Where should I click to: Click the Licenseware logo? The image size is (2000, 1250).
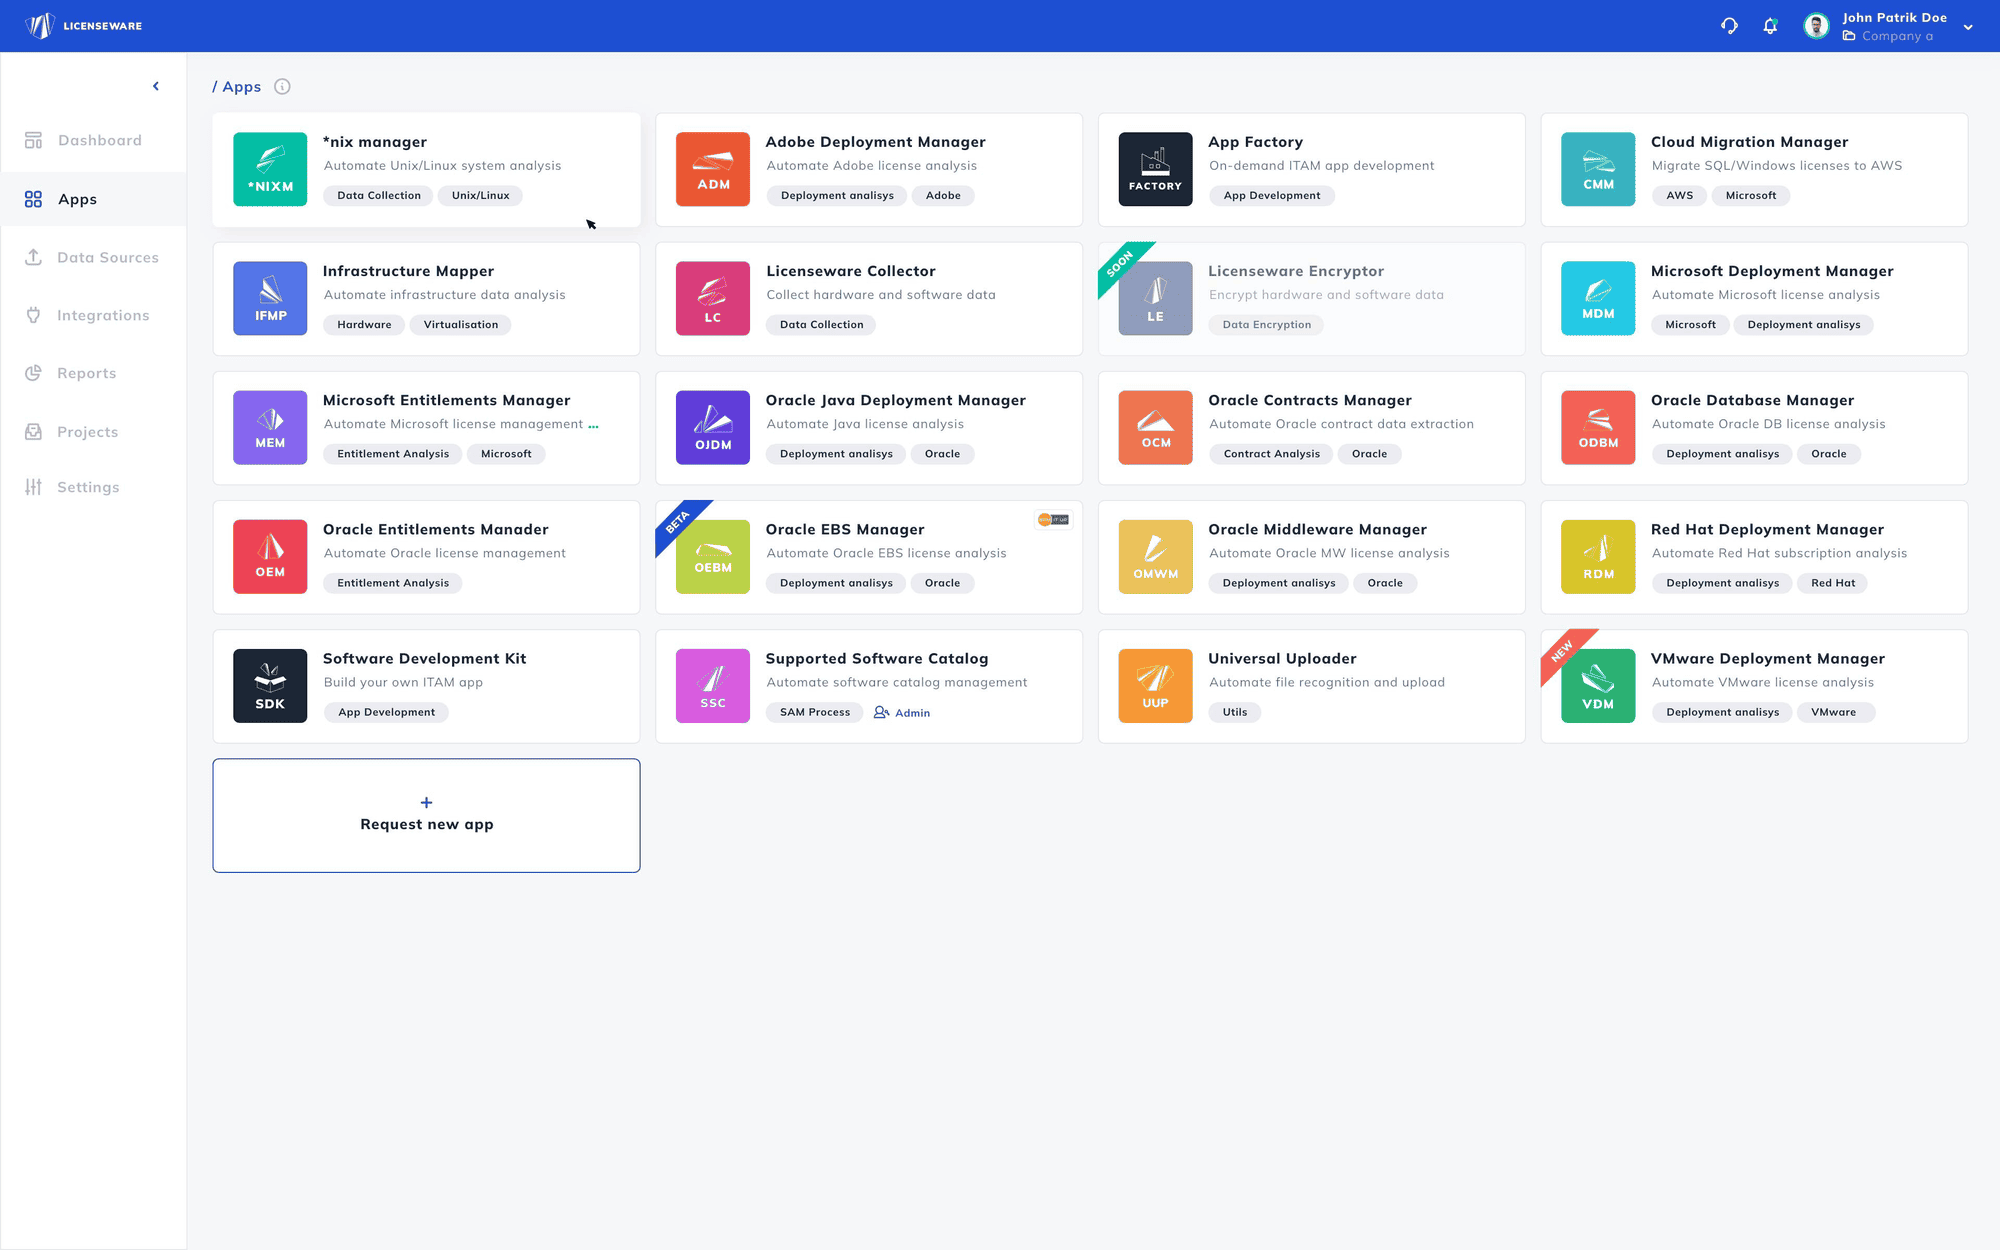click(84, 26)
